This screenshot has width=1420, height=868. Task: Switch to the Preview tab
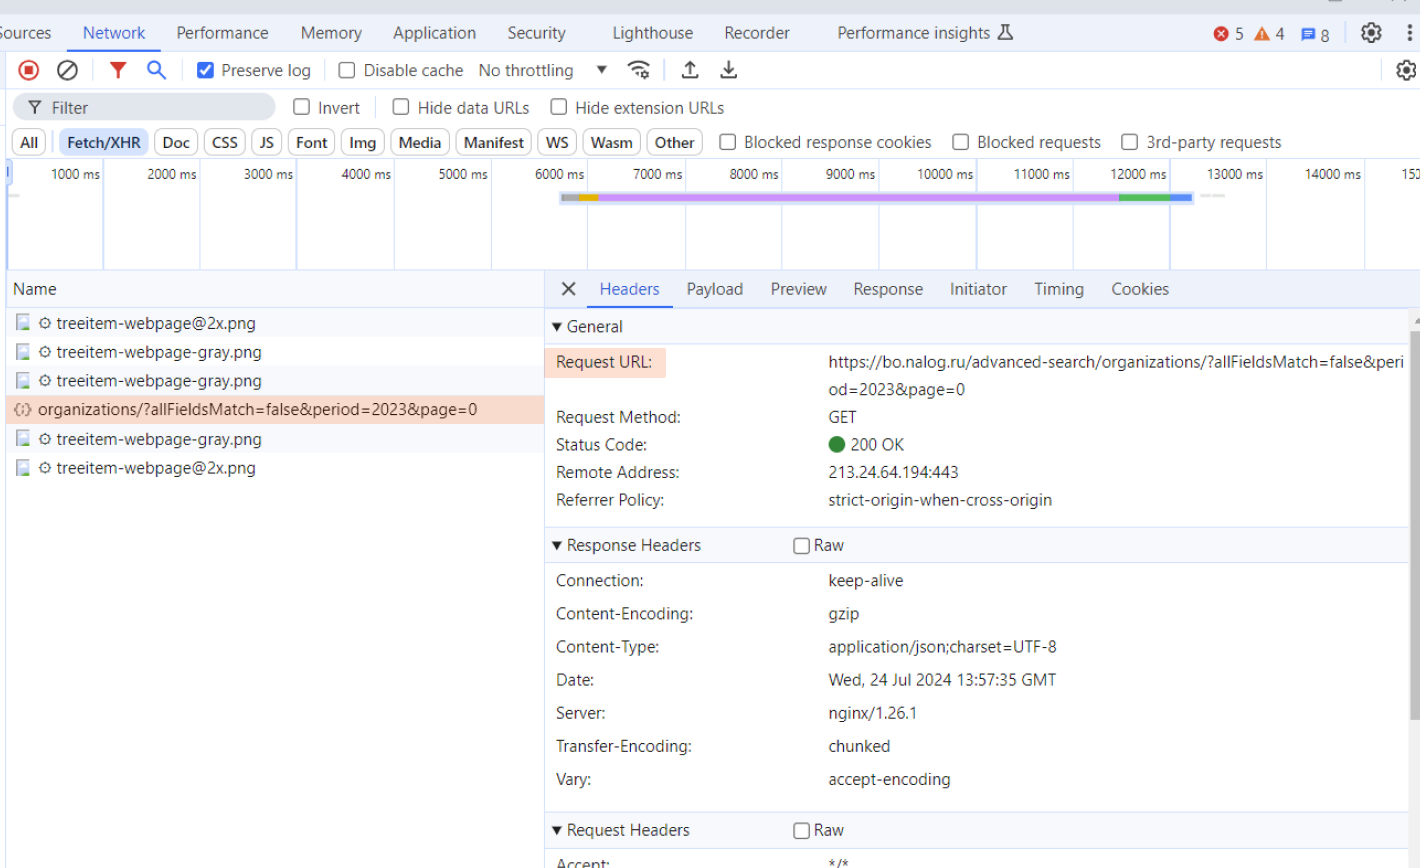pos(798,289)
